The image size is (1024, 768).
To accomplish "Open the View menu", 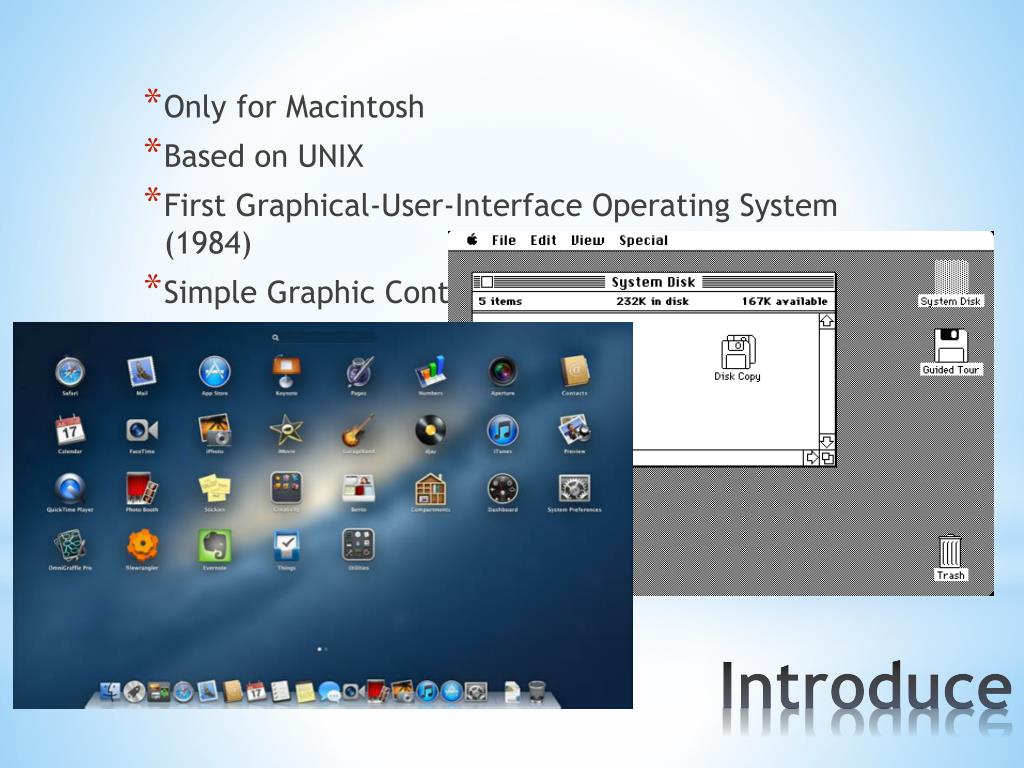I will click(588, 240).
